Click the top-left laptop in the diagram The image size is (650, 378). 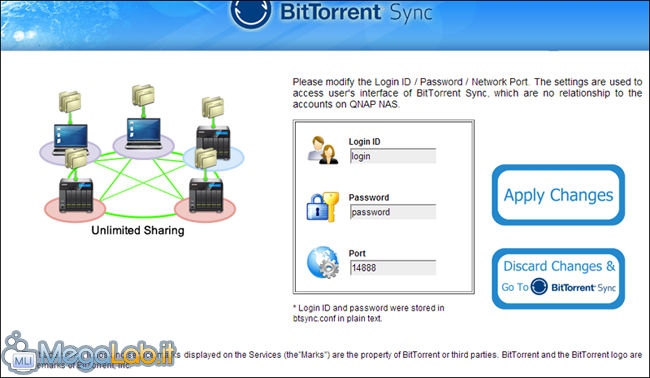click(70, 139)
